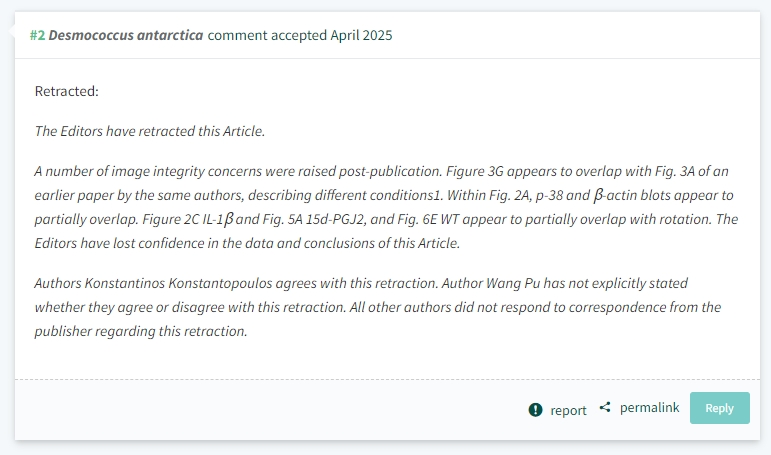Select 'The Editors have retracted this Article' line
This screenshot has width=771, height=455.
point(149,131)
